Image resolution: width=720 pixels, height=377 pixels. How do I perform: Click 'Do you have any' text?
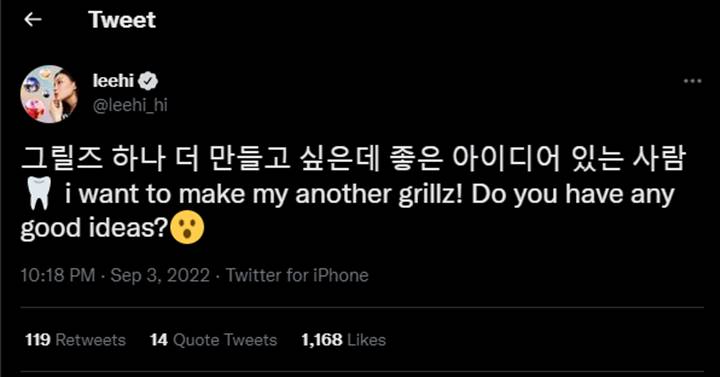coord(573,194)
